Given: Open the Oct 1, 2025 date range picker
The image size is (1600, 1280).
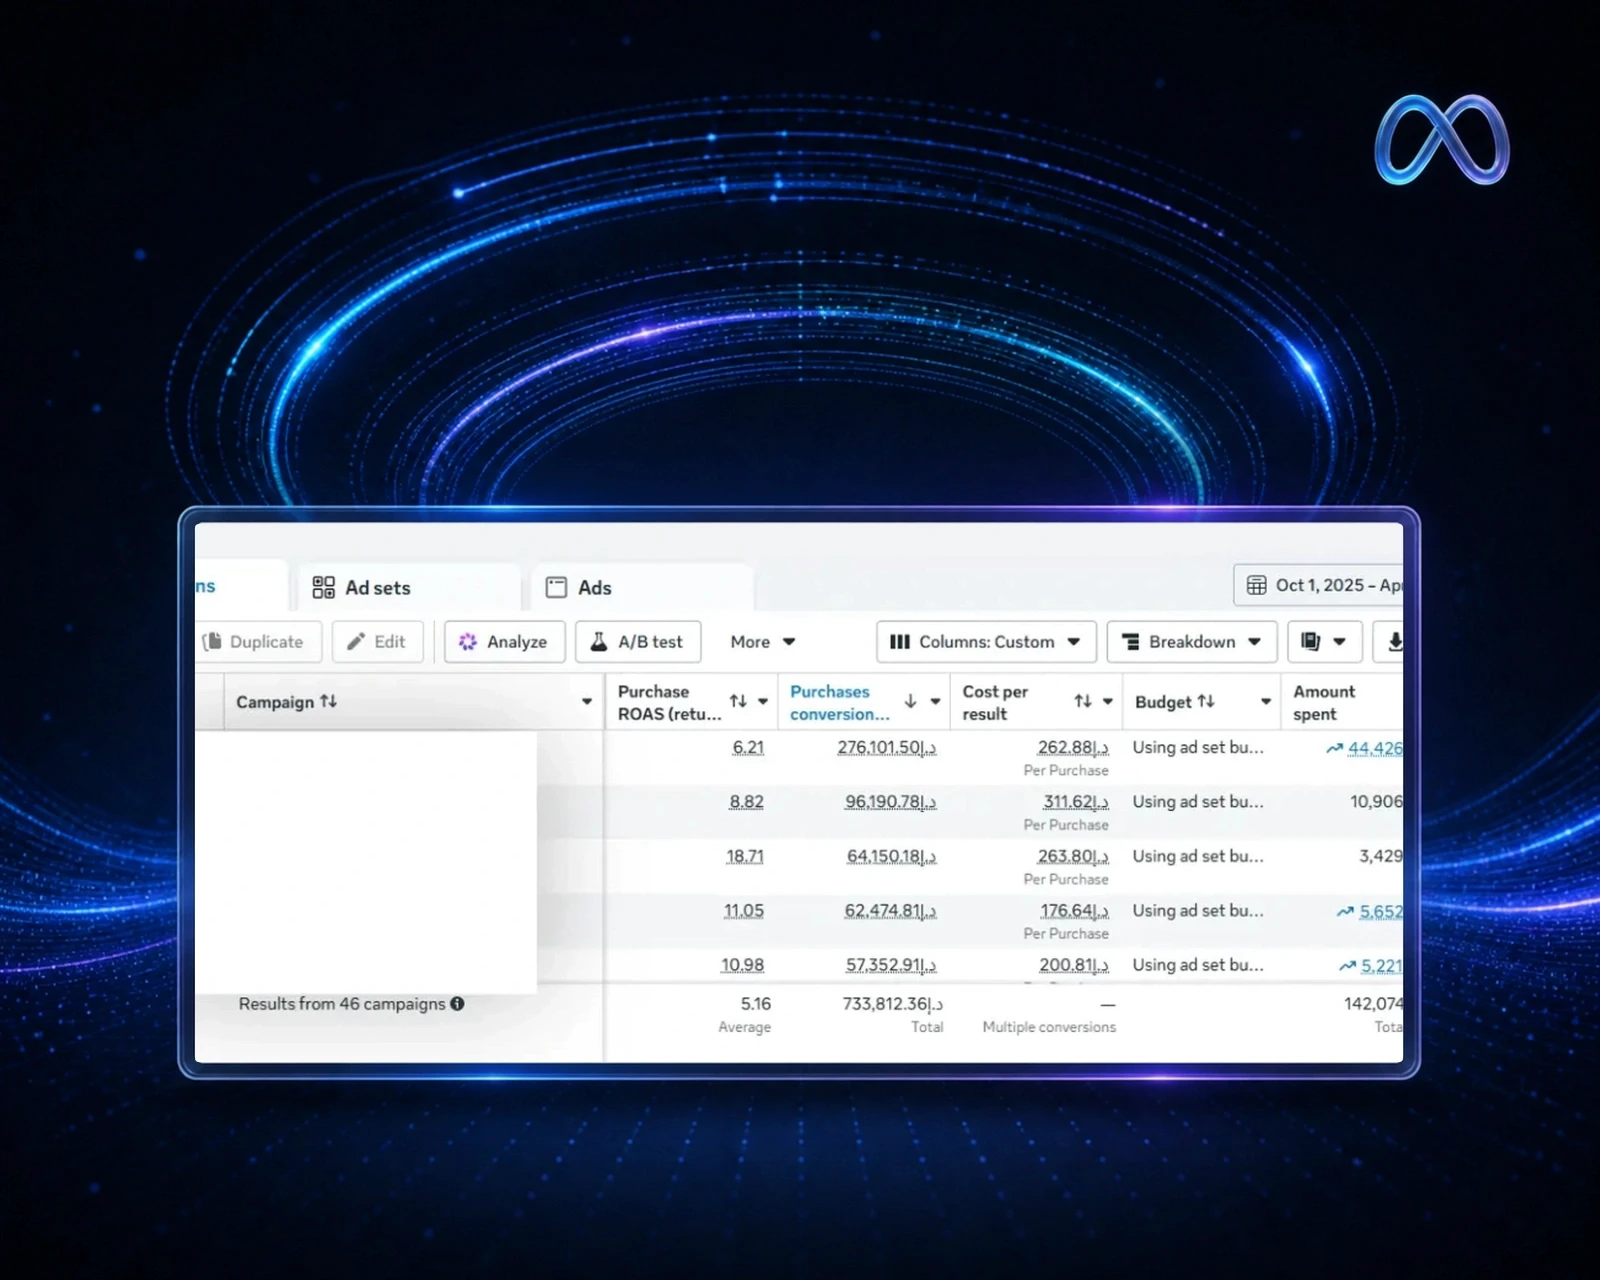Looking at the screenshot, I should click(x=1318, y=585).
